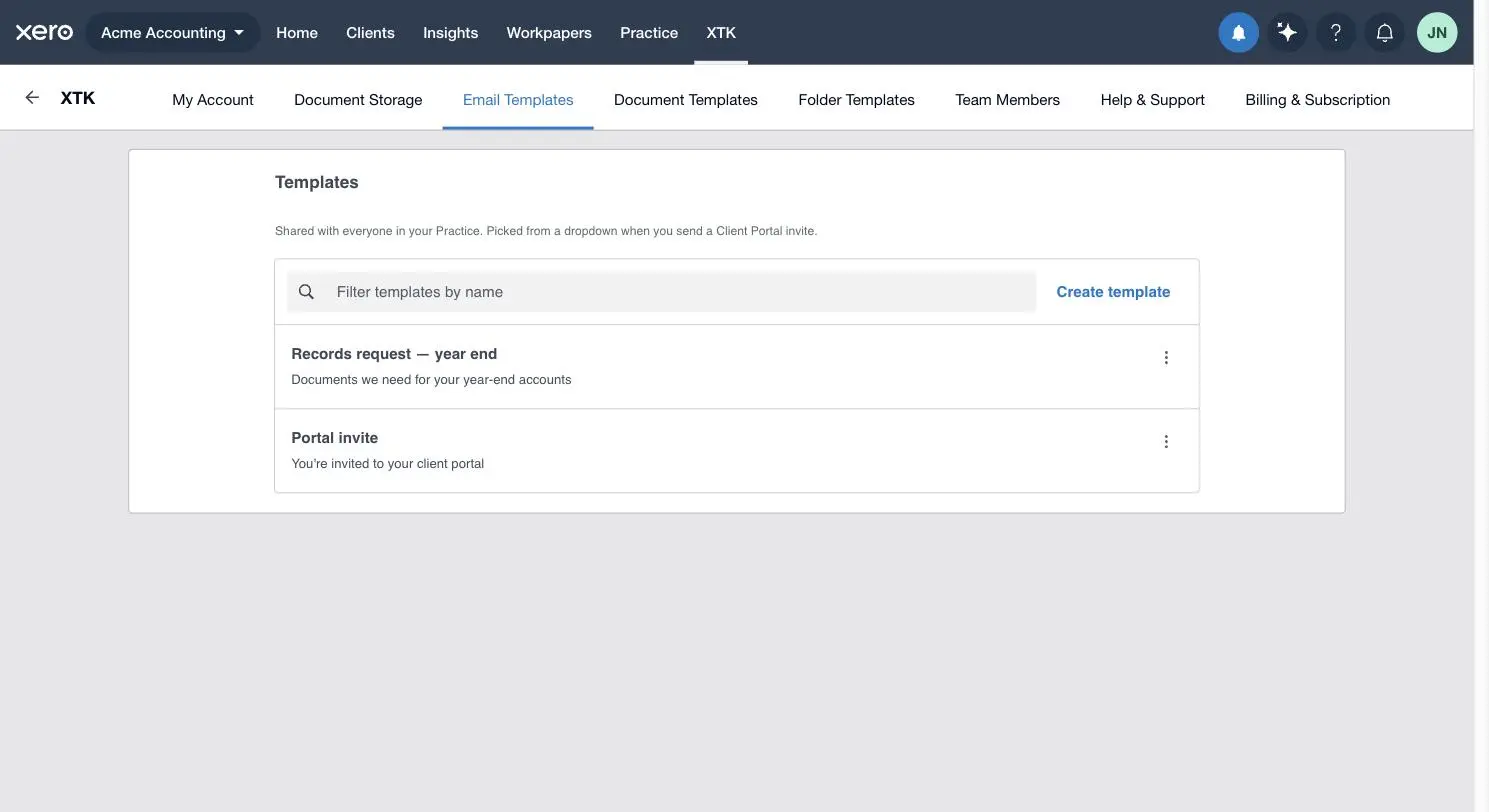Select the Email Templates tab

pyautogui.click(x=518, y=99)
